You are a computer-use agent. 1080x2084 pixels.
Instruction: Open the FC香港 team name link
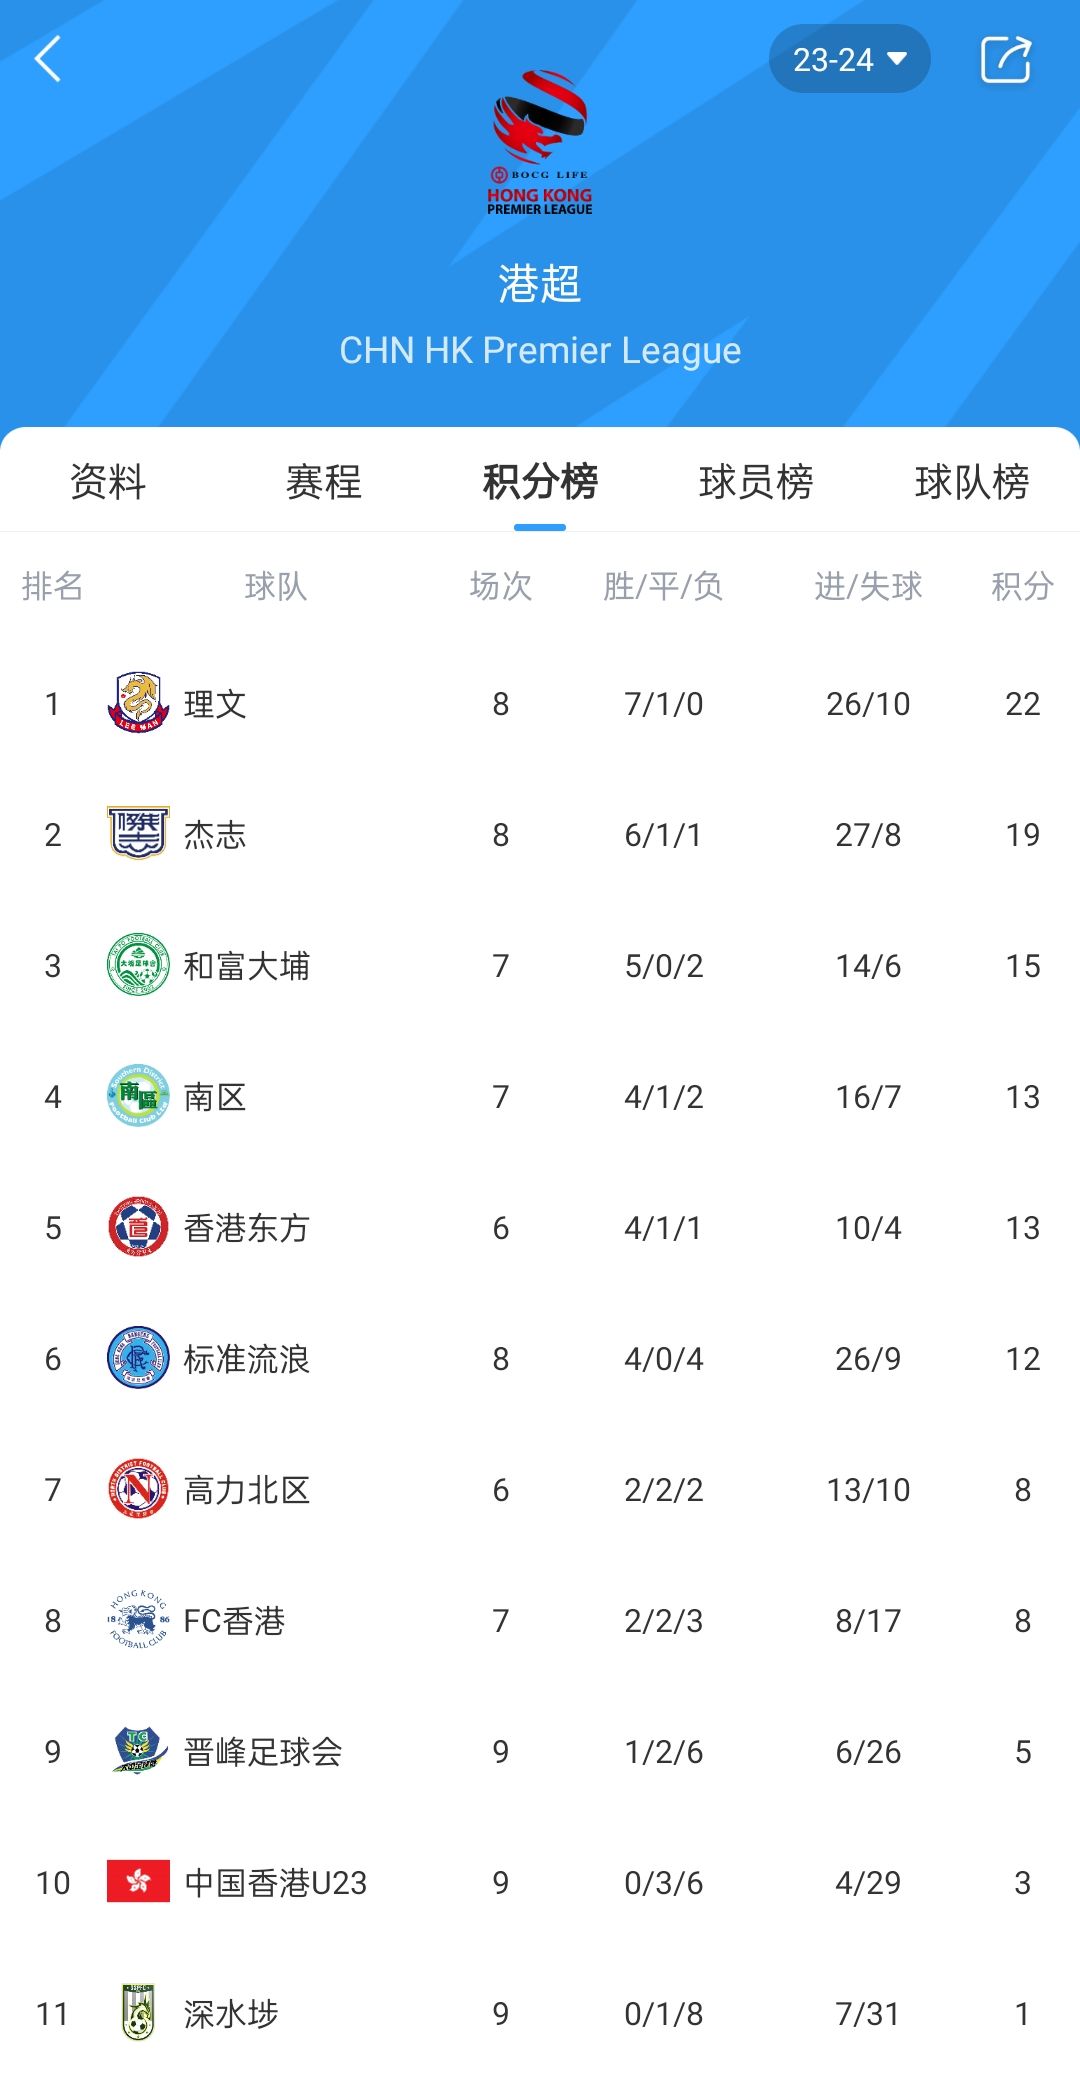coord(235,1621)
